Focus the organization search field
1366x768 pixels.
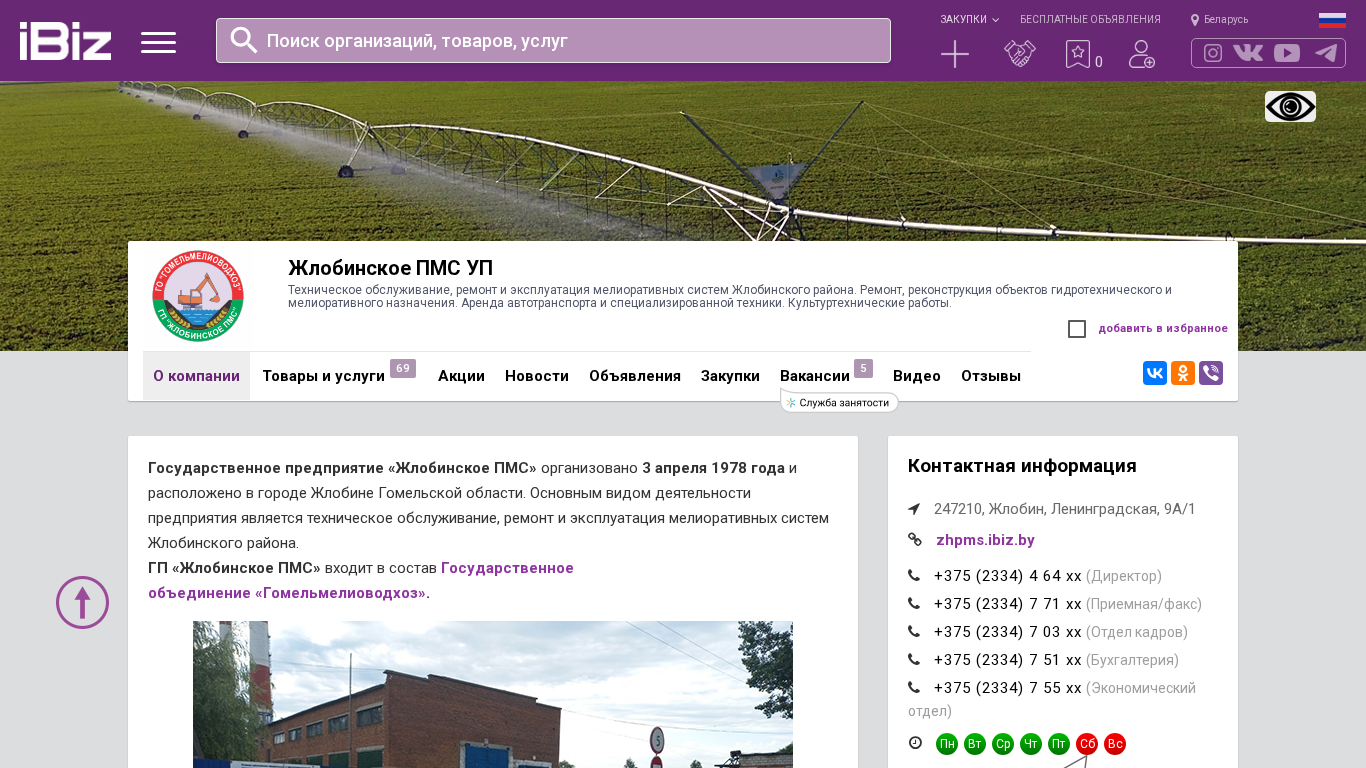(553, 40)
